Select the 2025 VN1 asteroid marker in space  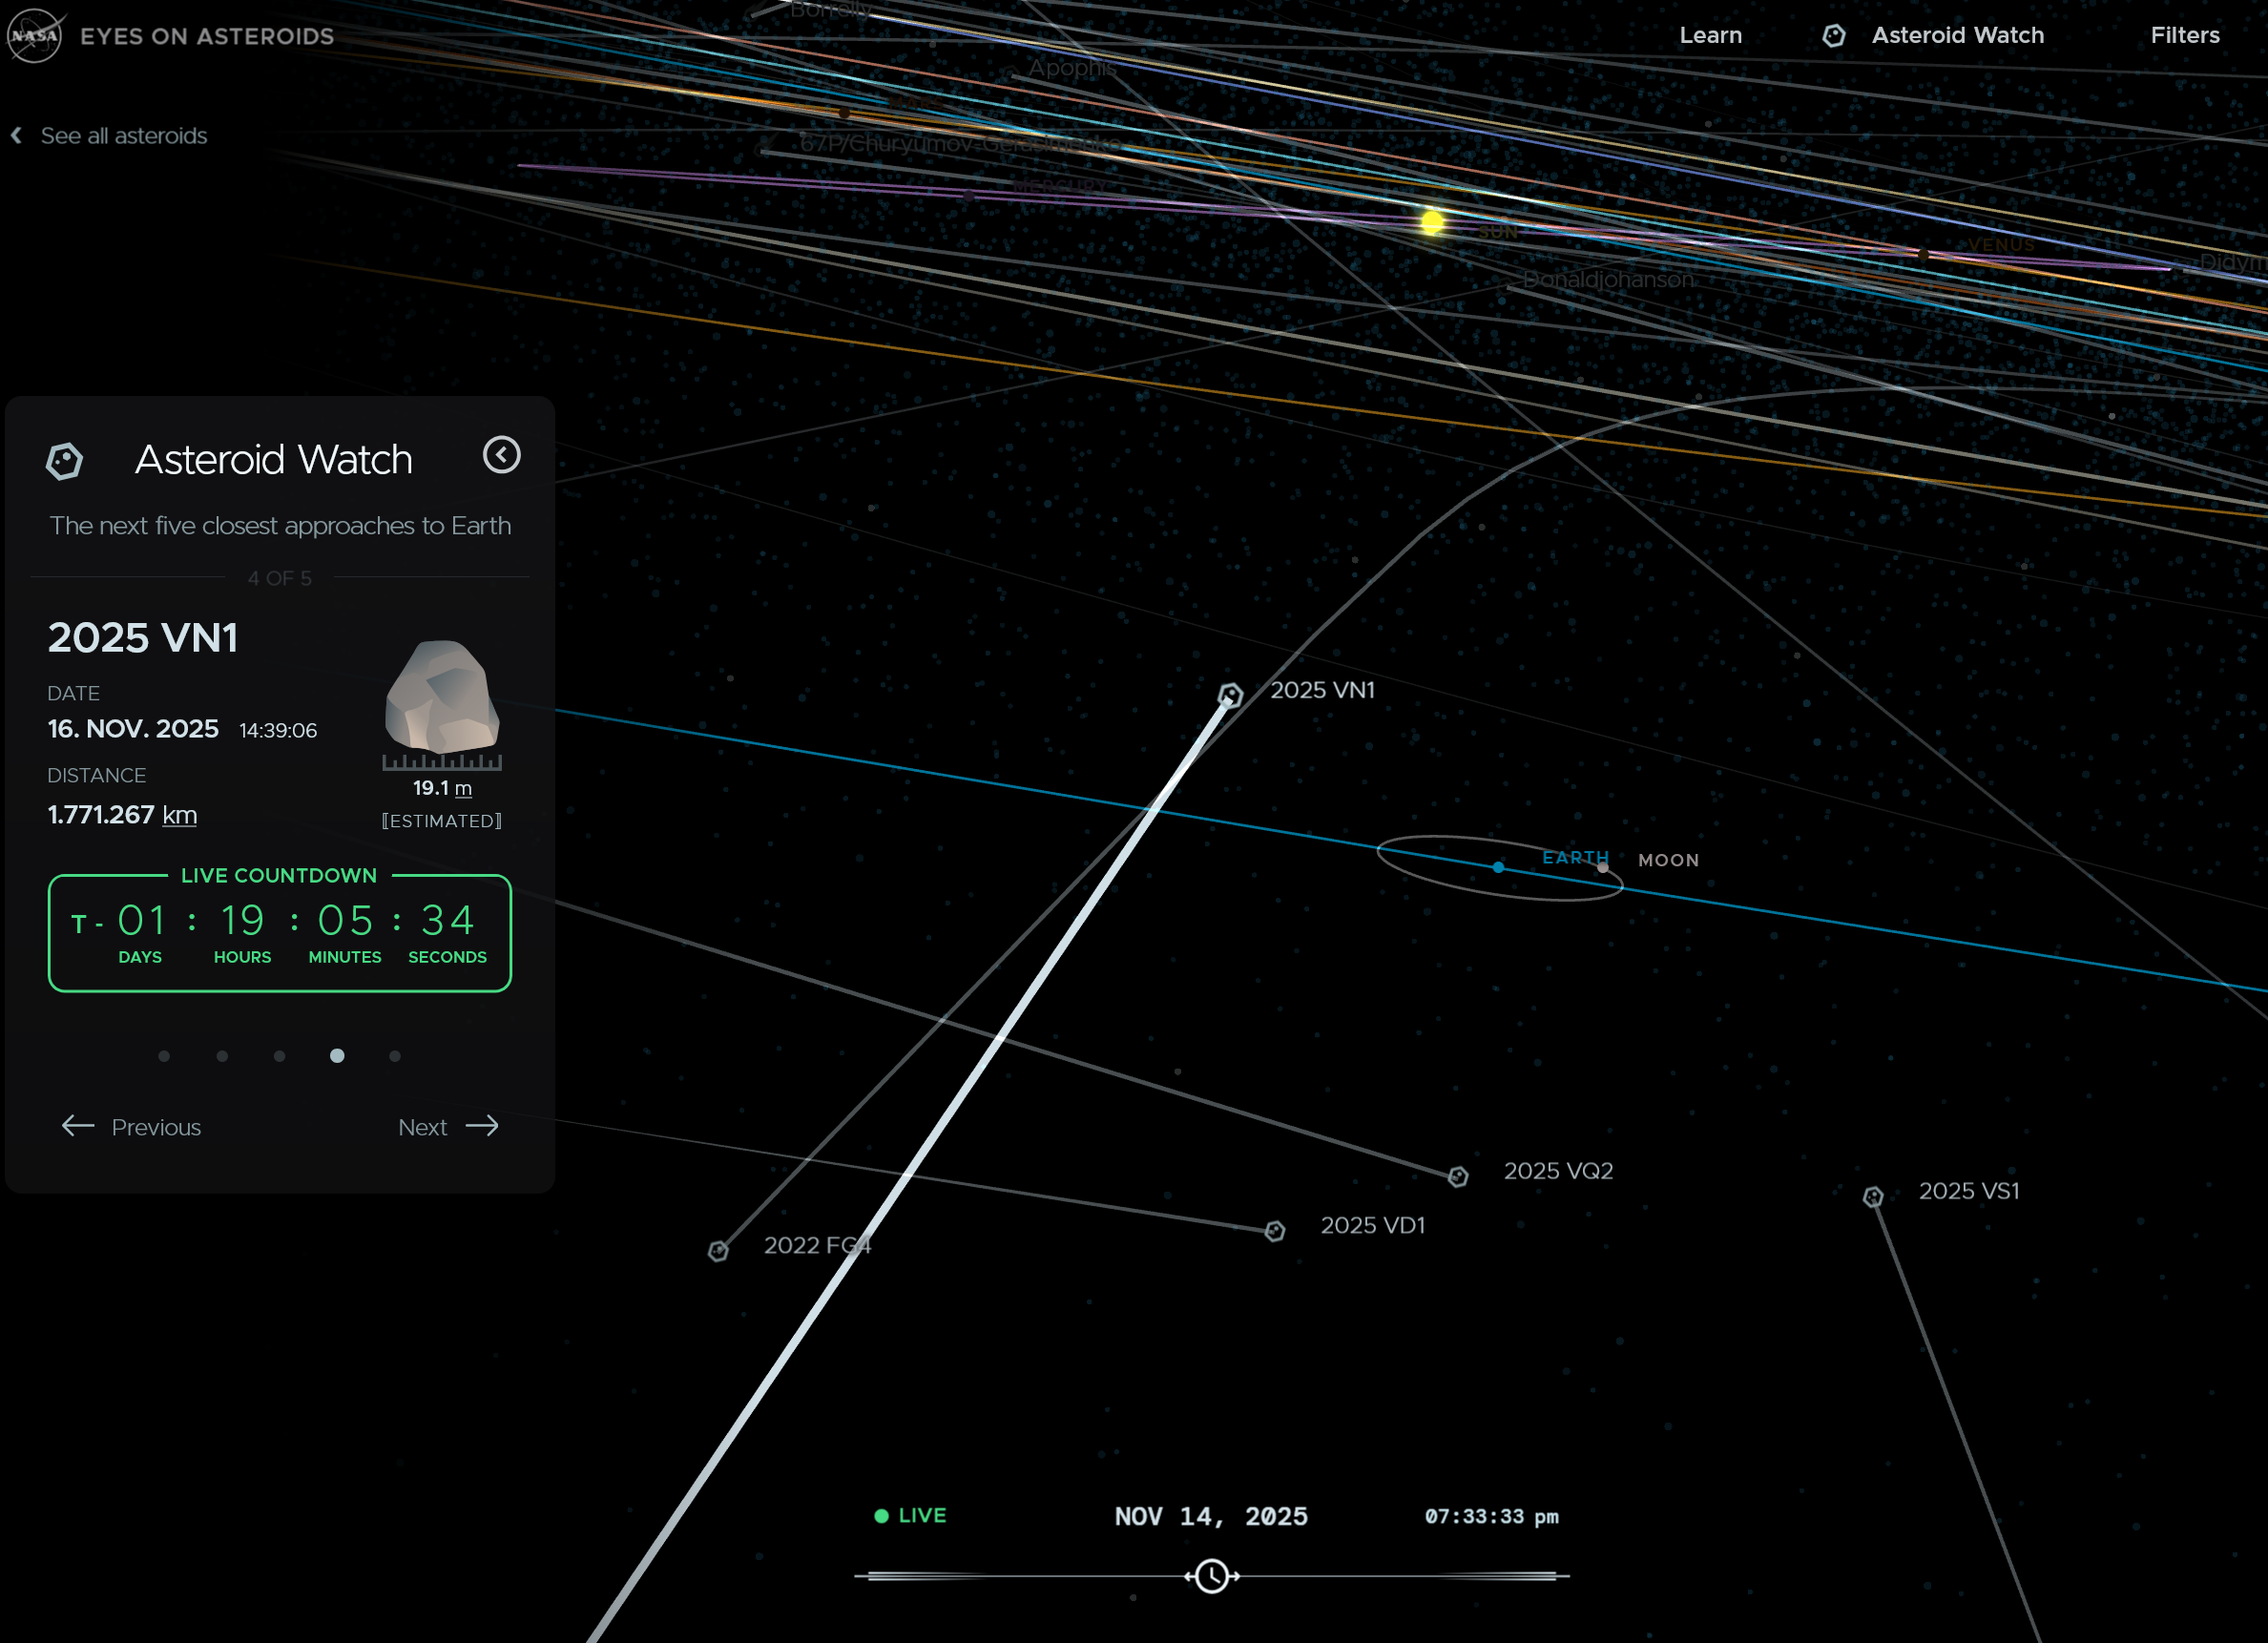point(1230,695)
